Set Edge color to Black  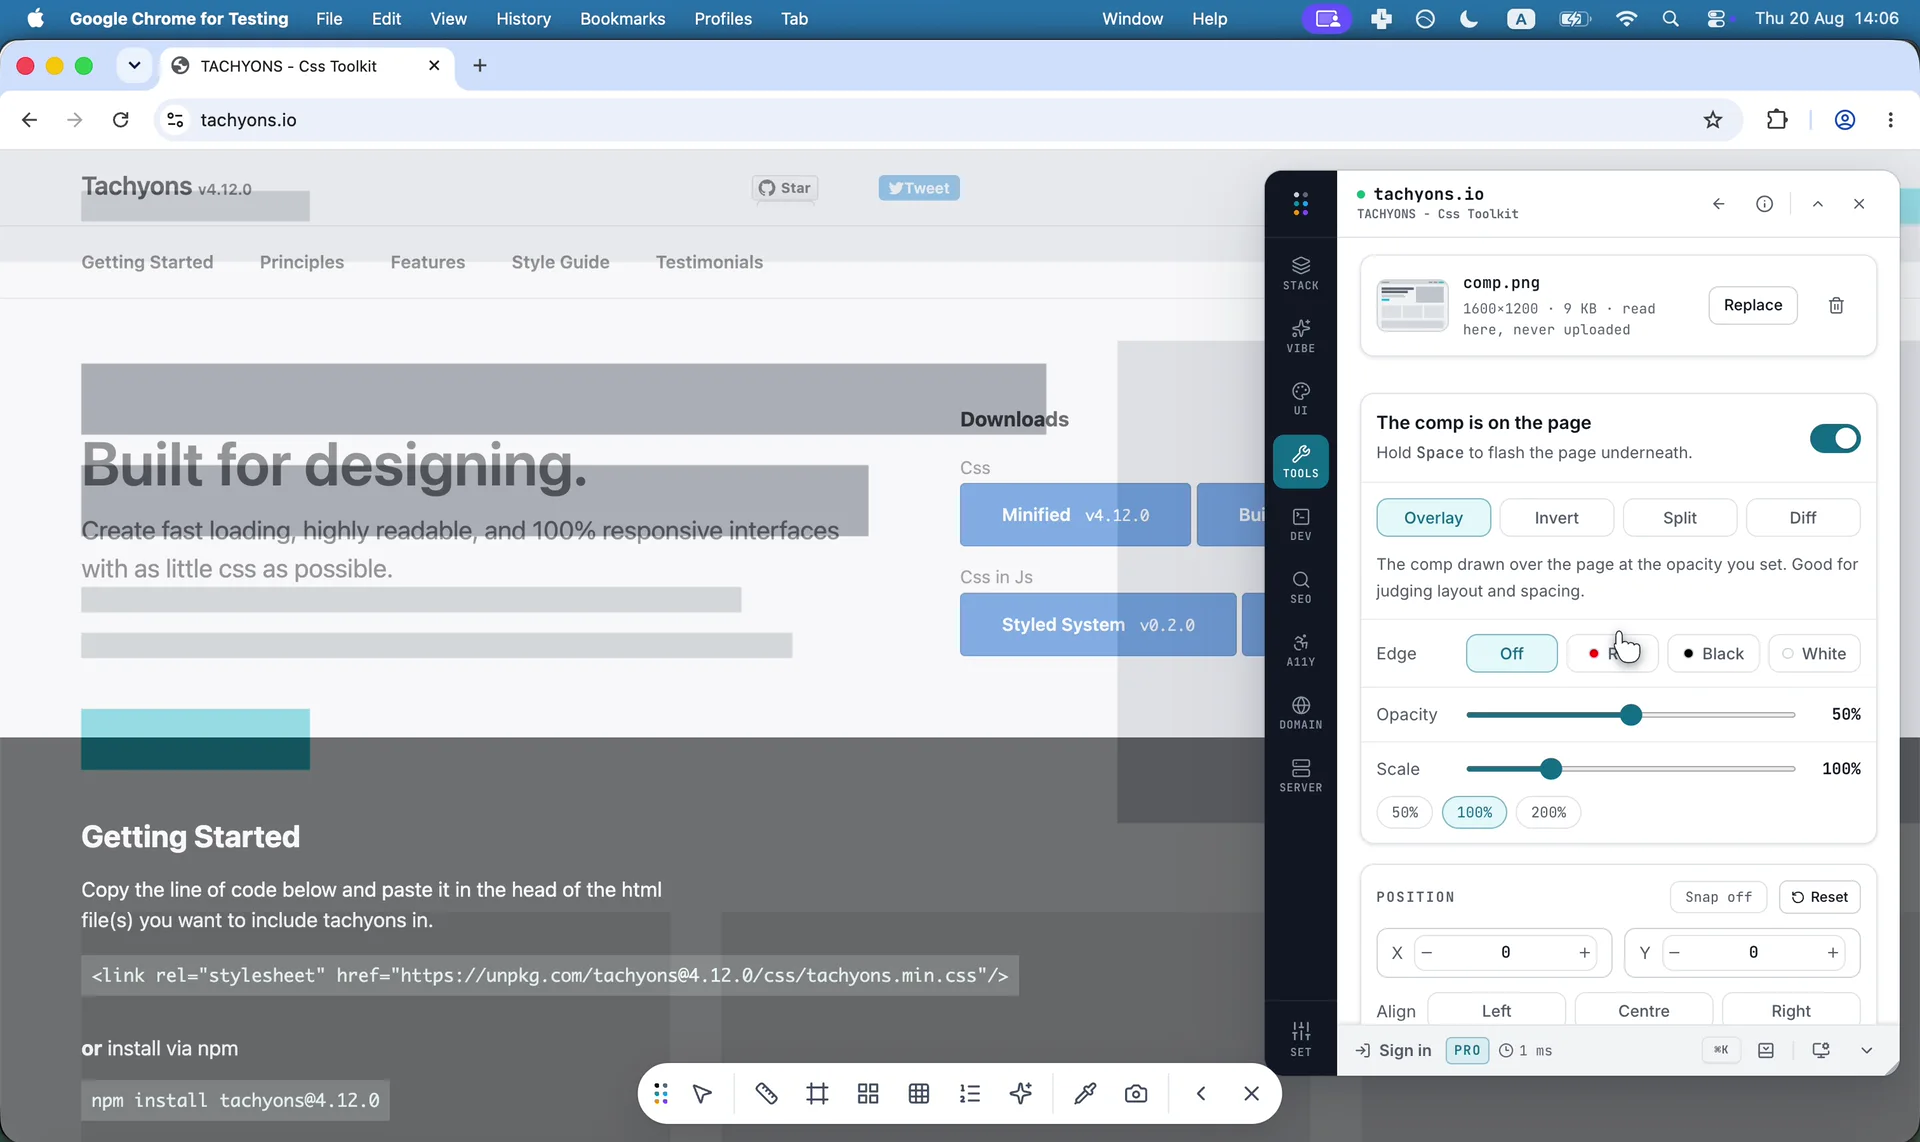point(1713,654)
